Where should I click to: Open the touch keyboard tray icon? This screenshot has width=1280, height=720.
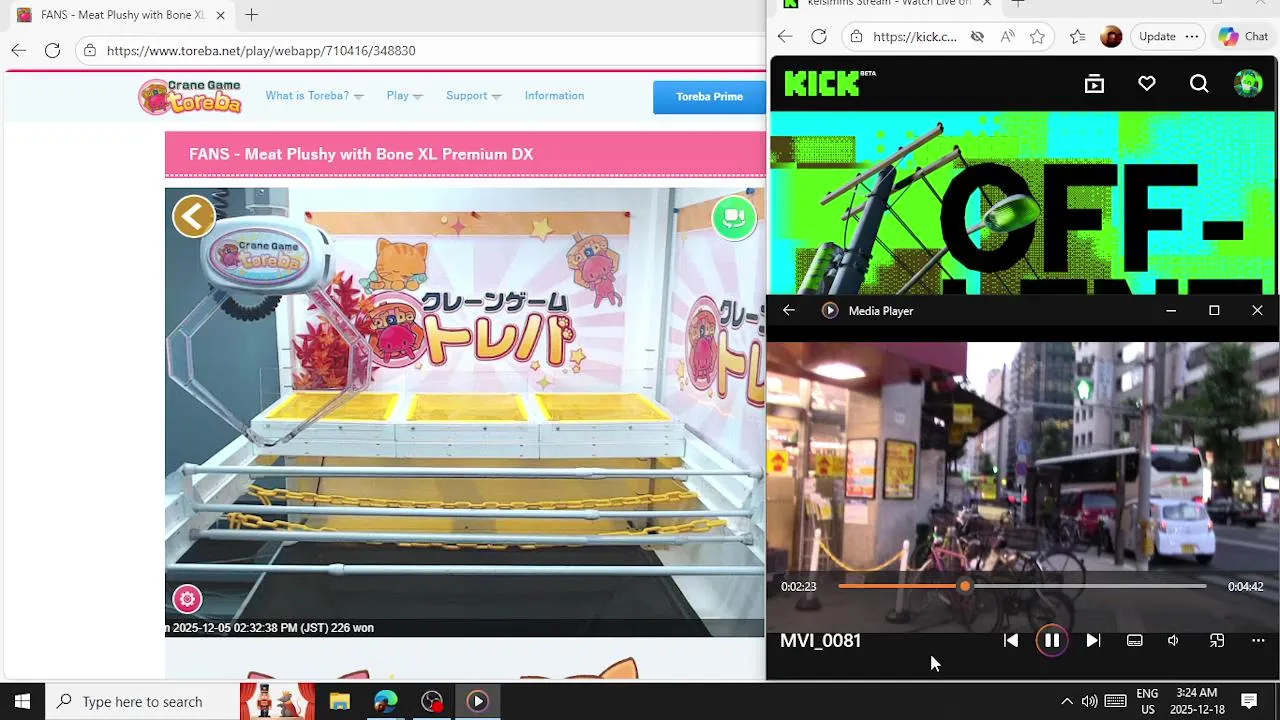pyautogui.click(x=1116, y=702)
